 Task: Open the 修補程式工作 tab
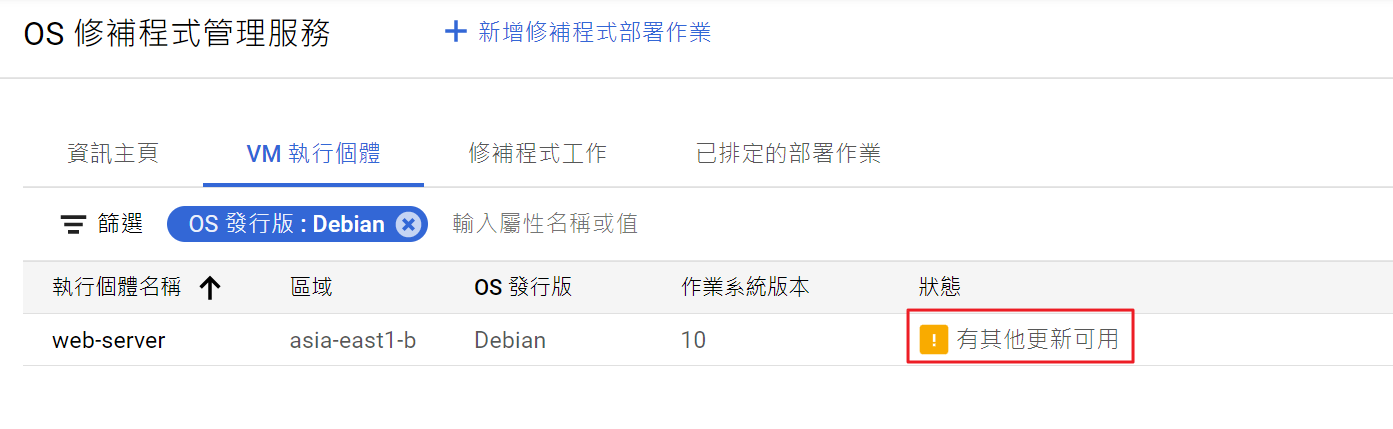537,154
